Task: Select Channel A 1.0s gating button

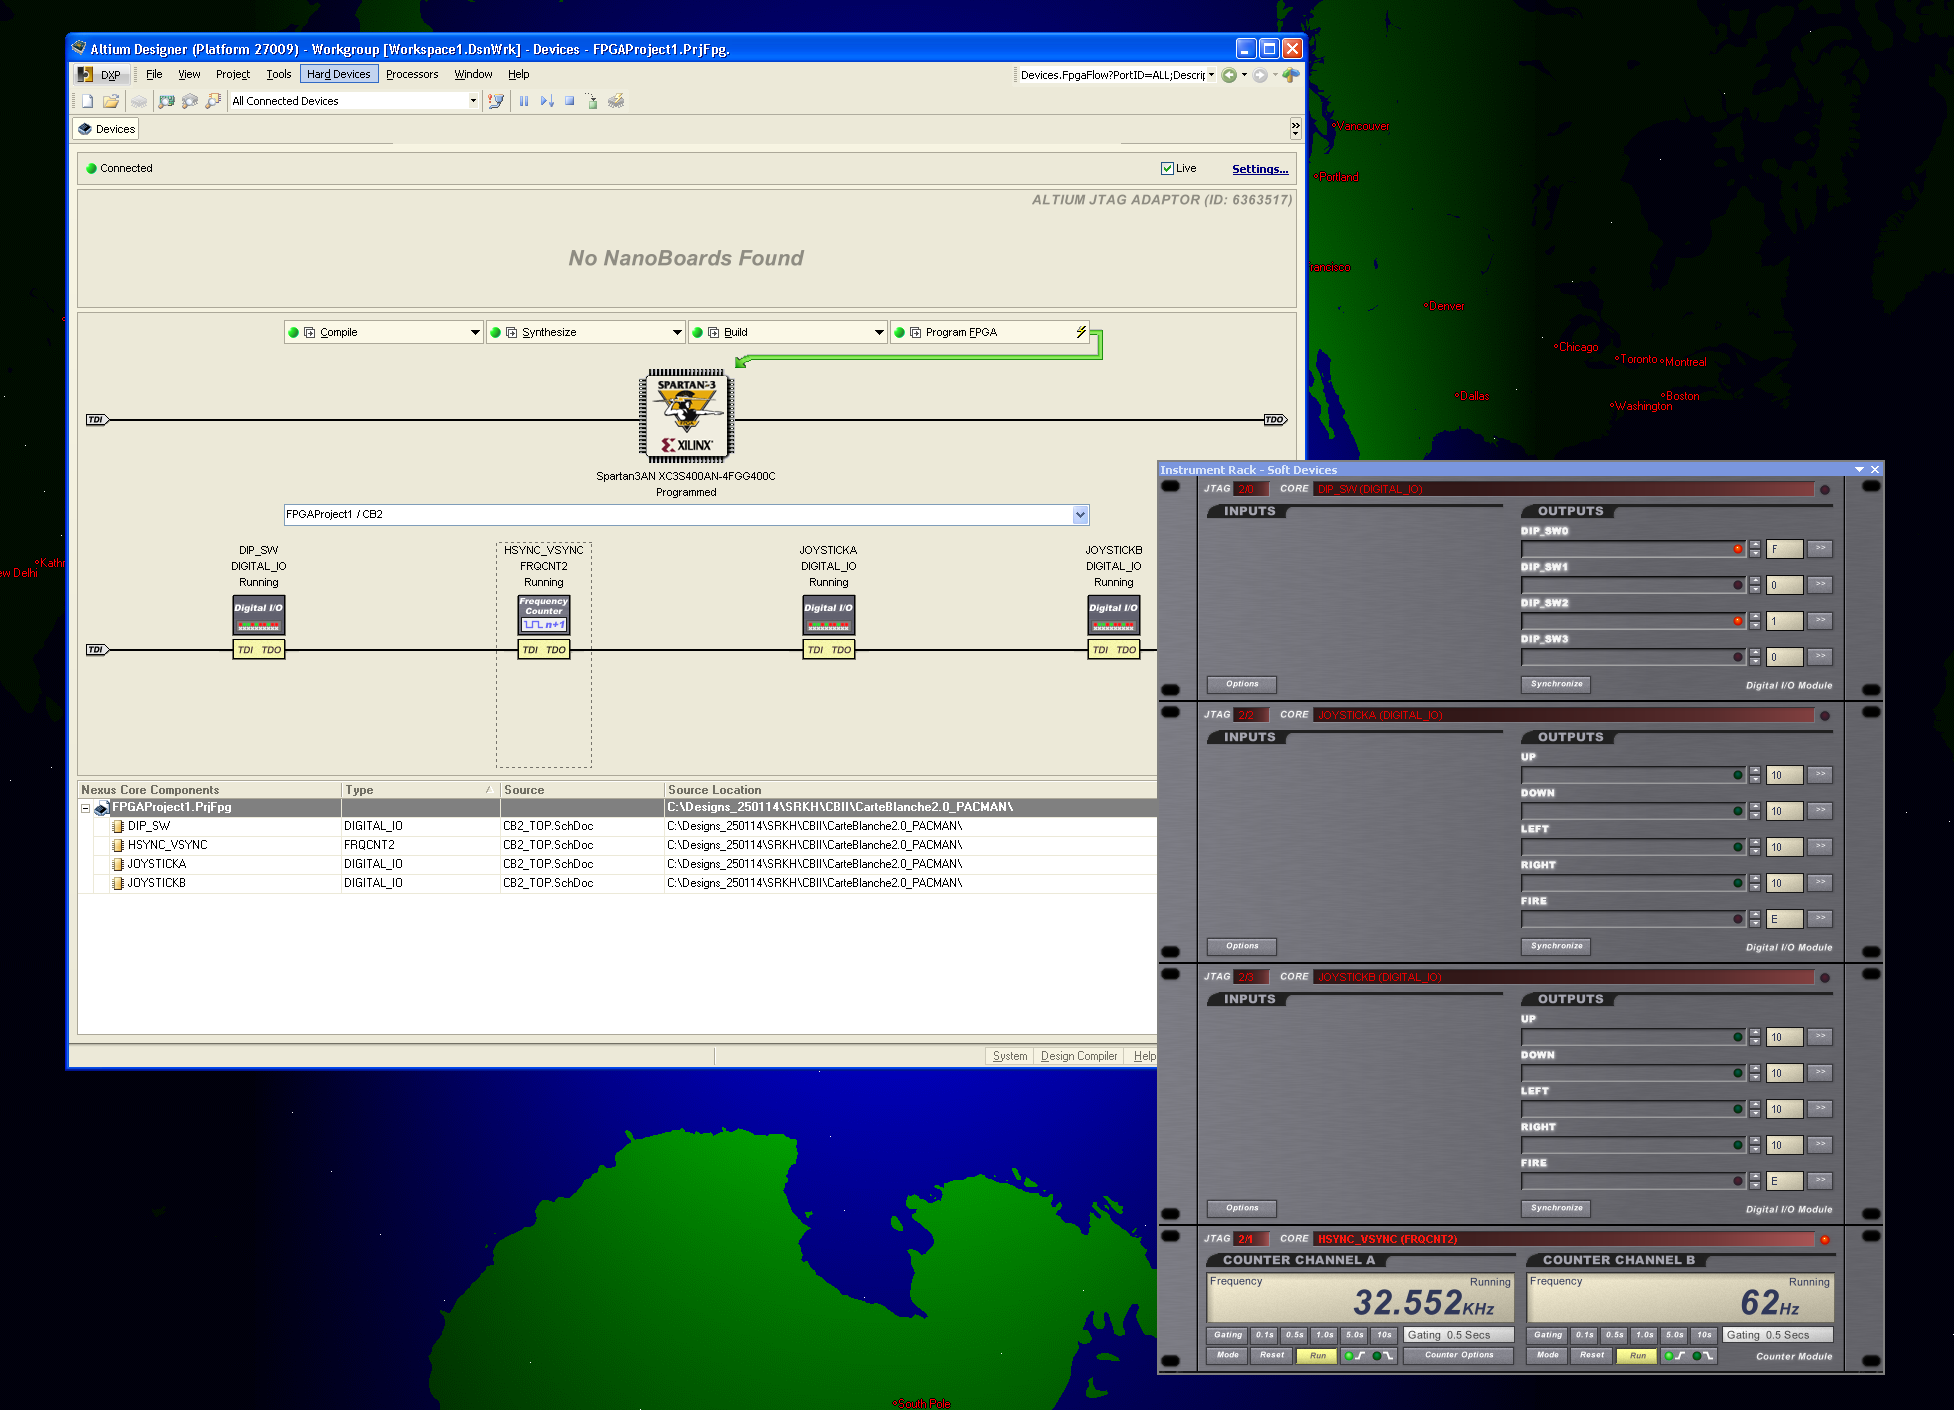Action: click(1325, 1335)
